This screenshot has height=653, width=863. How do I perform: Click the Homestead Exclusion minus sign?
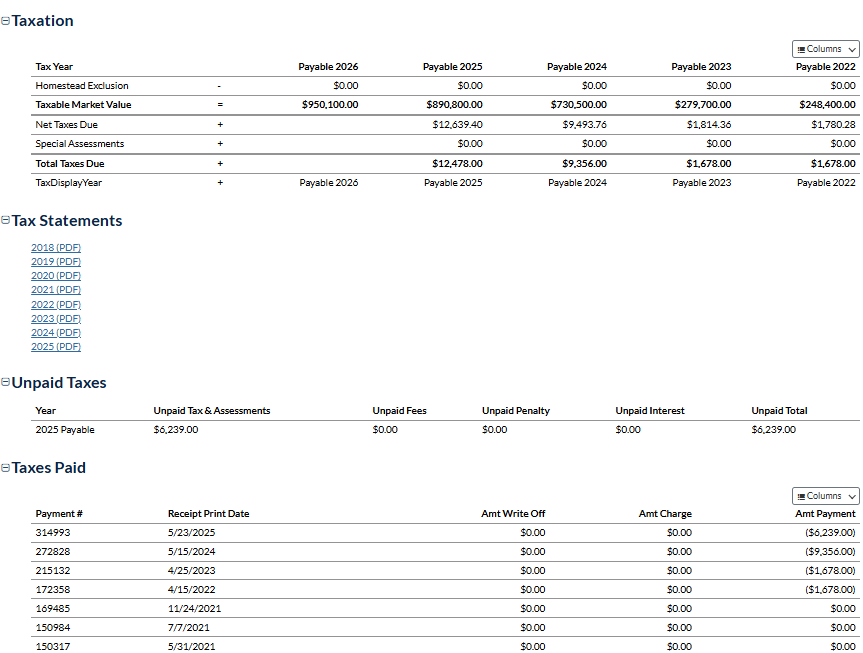[220, 86]
